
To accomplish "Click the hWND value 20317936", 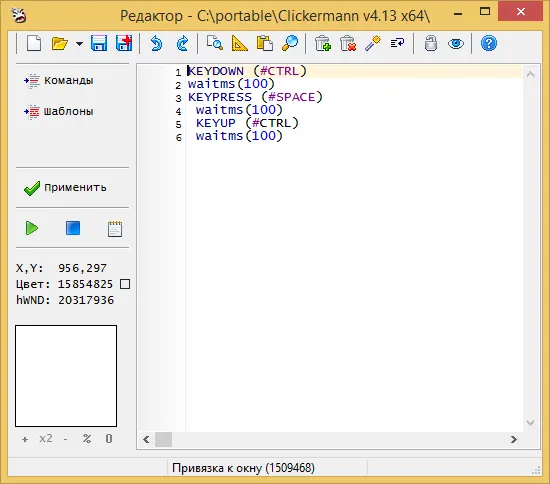I will tap(86, 300).
